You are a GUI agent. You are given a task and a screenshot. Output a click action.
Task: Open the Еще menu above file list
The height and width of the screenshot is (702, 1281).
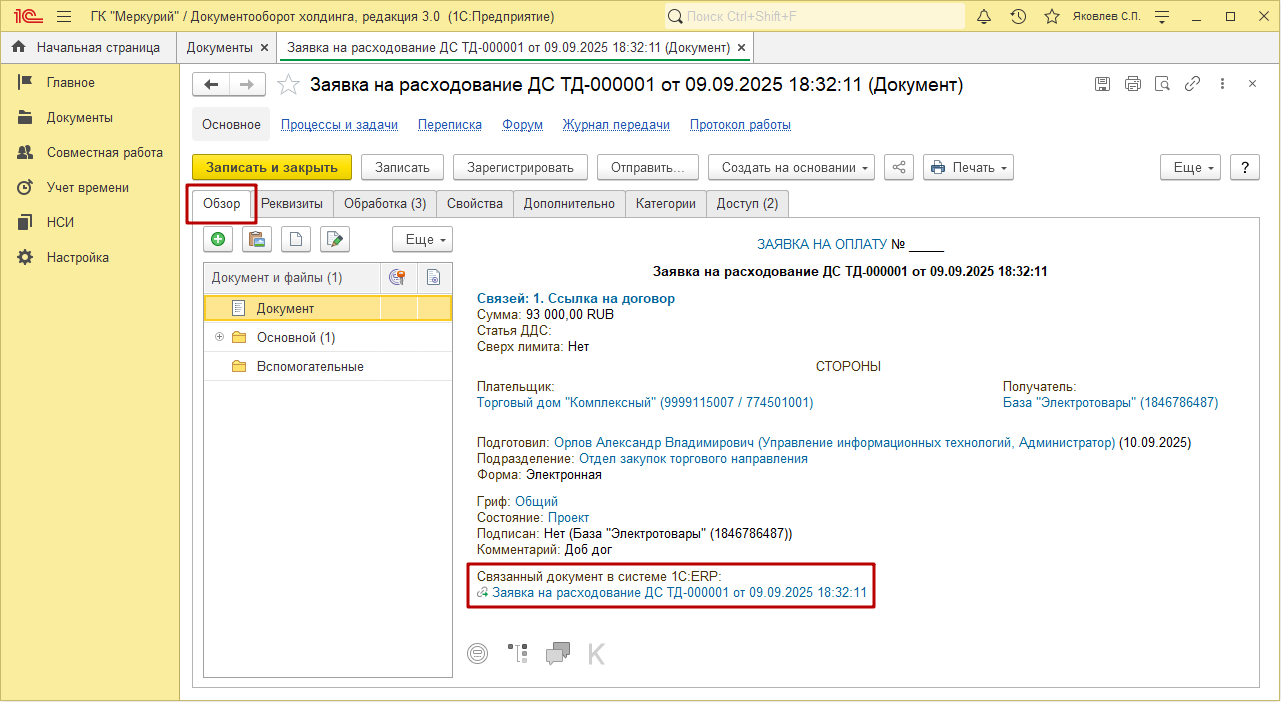tap(423, 239)
